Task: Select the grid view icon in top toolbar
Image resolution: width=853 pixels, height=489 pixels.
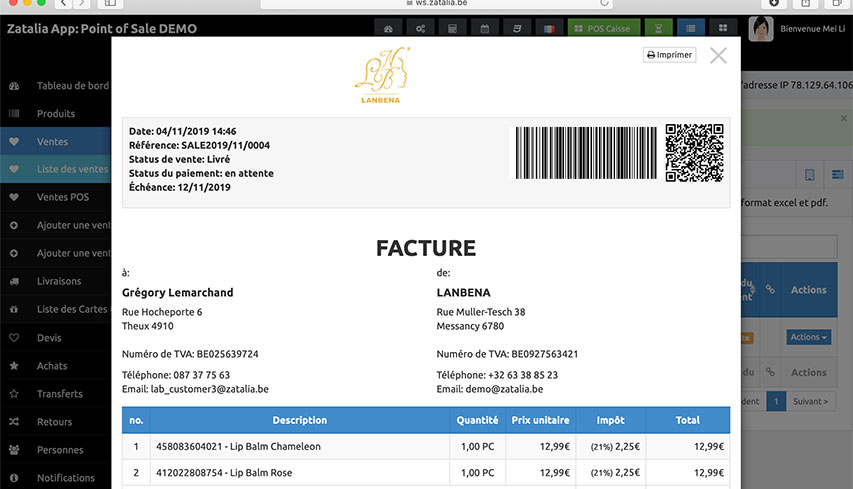Action: point(723,28)
